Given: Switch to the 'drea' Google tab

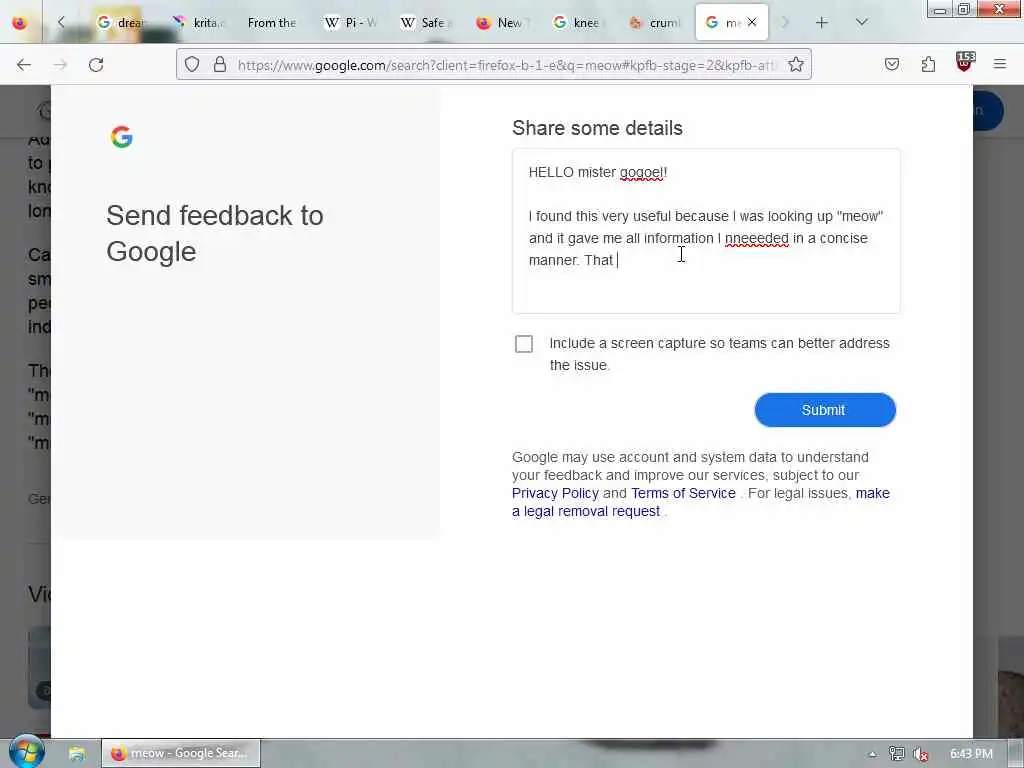Looking at the screenshot, I should pyautogui.click(x=121, y=23).
